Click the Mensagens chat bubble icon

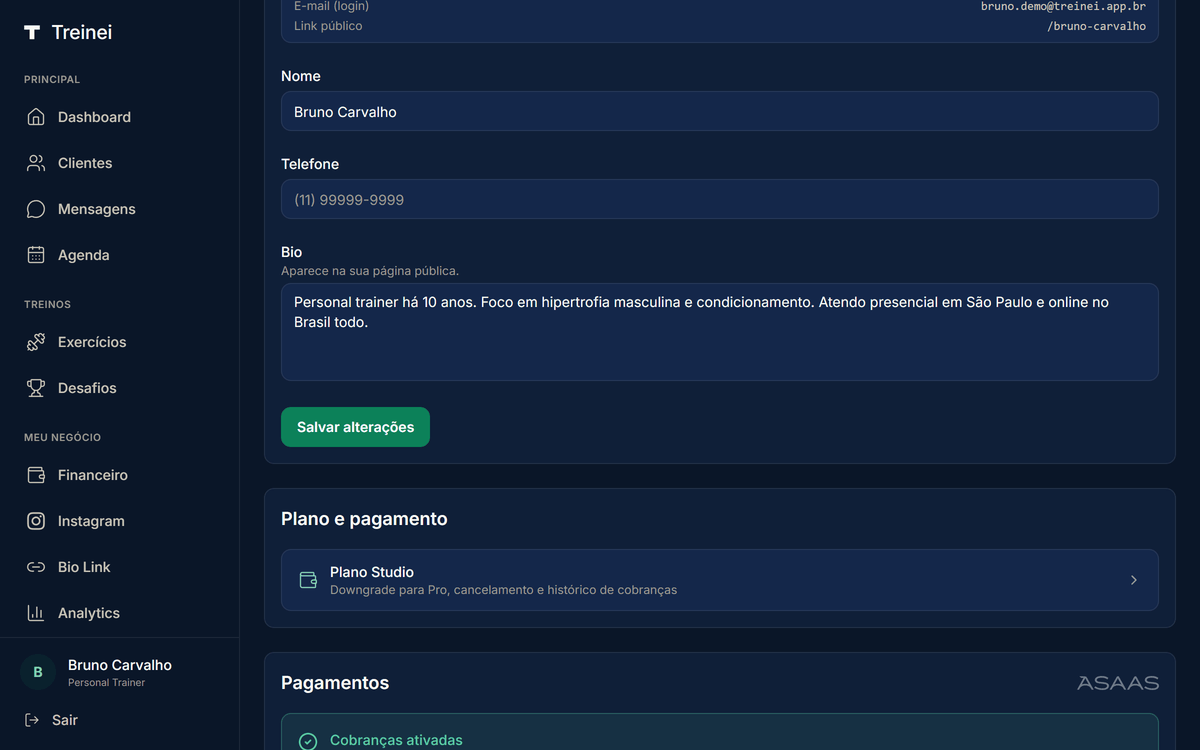point(36,209)
